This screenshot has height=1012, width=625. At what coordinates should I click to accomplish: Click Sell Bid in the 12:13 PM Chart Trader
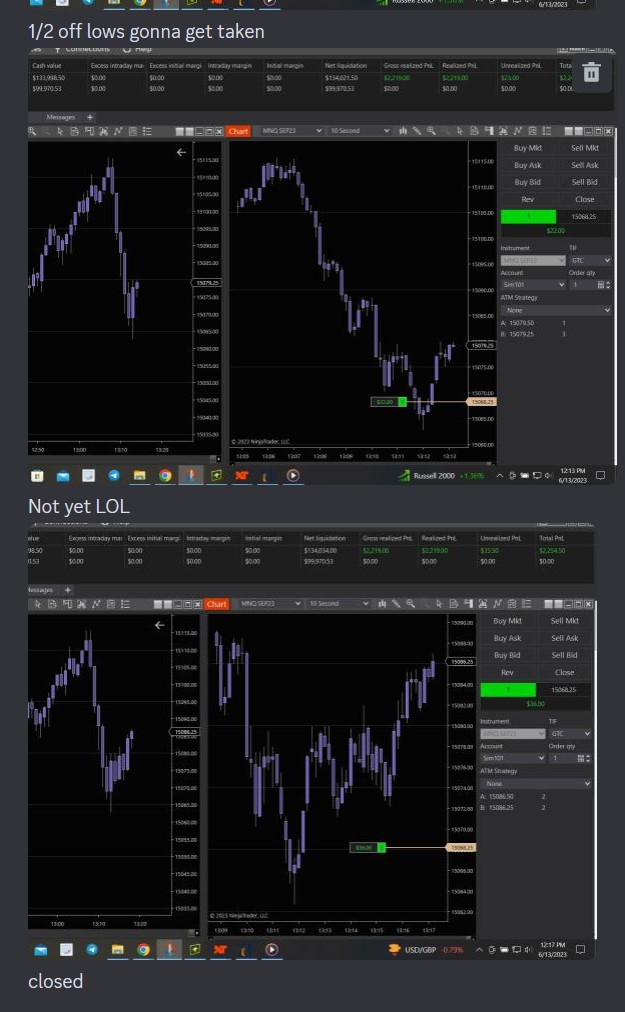585,182
